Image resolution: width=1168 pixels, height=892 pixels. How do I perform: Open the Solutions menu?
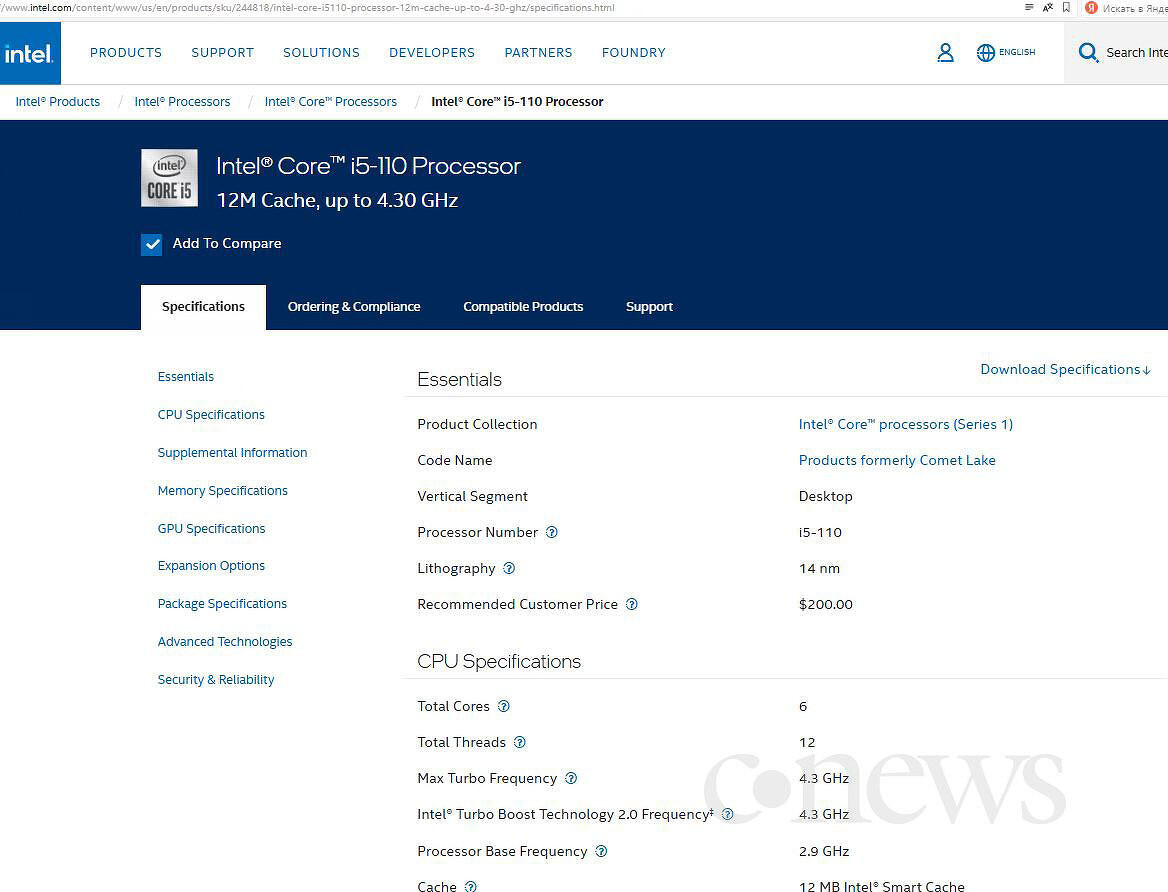(321, 53)
